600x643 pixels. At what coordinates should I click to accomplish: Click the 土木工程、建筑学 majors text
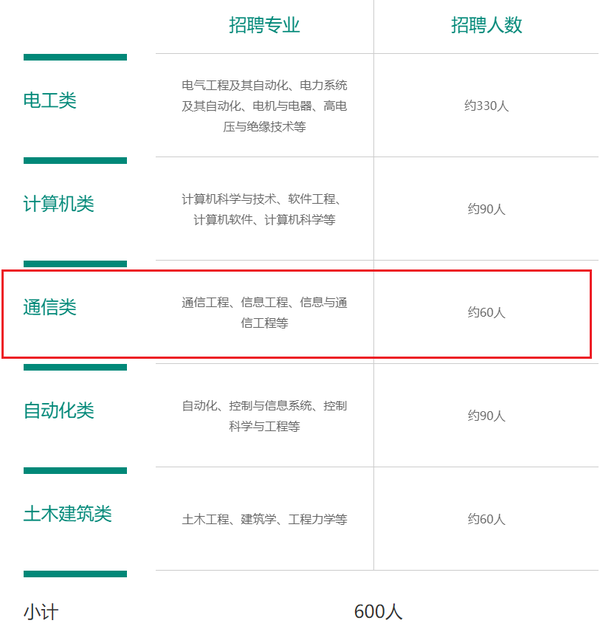[x=265, y=519]
